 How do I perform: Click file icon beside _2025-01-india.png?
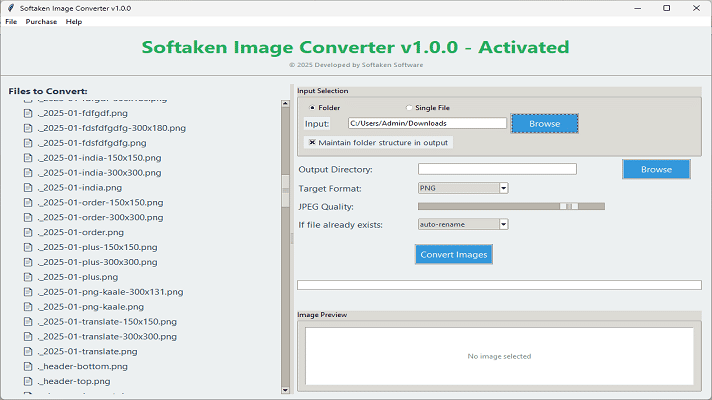(28, 188)
